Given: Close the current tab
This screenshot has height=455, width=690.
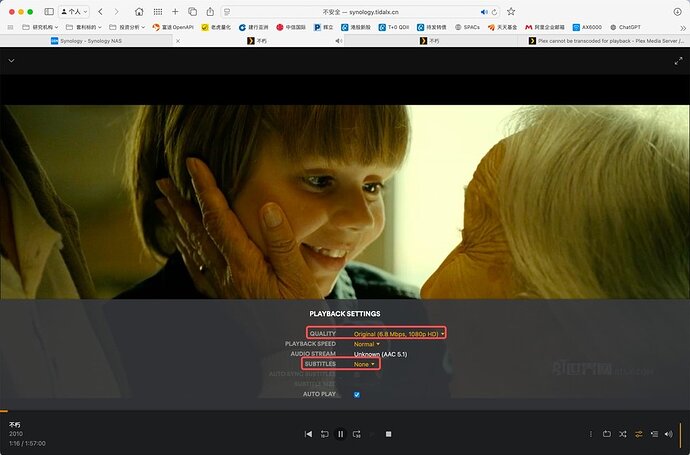Looking at the screenshot, I should click(x=178, y=41).
